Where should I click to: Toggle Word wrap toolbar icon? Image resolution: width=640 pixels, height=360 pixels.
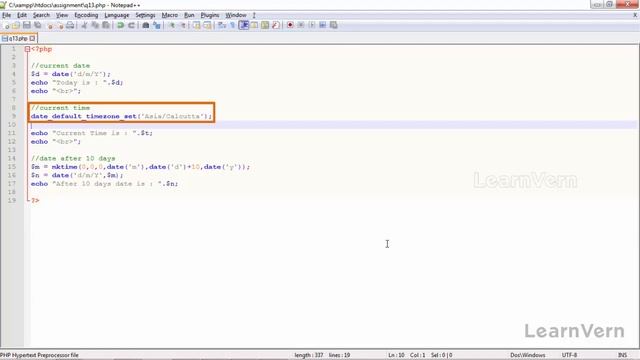pyautogui.click(x=222, y=25)
